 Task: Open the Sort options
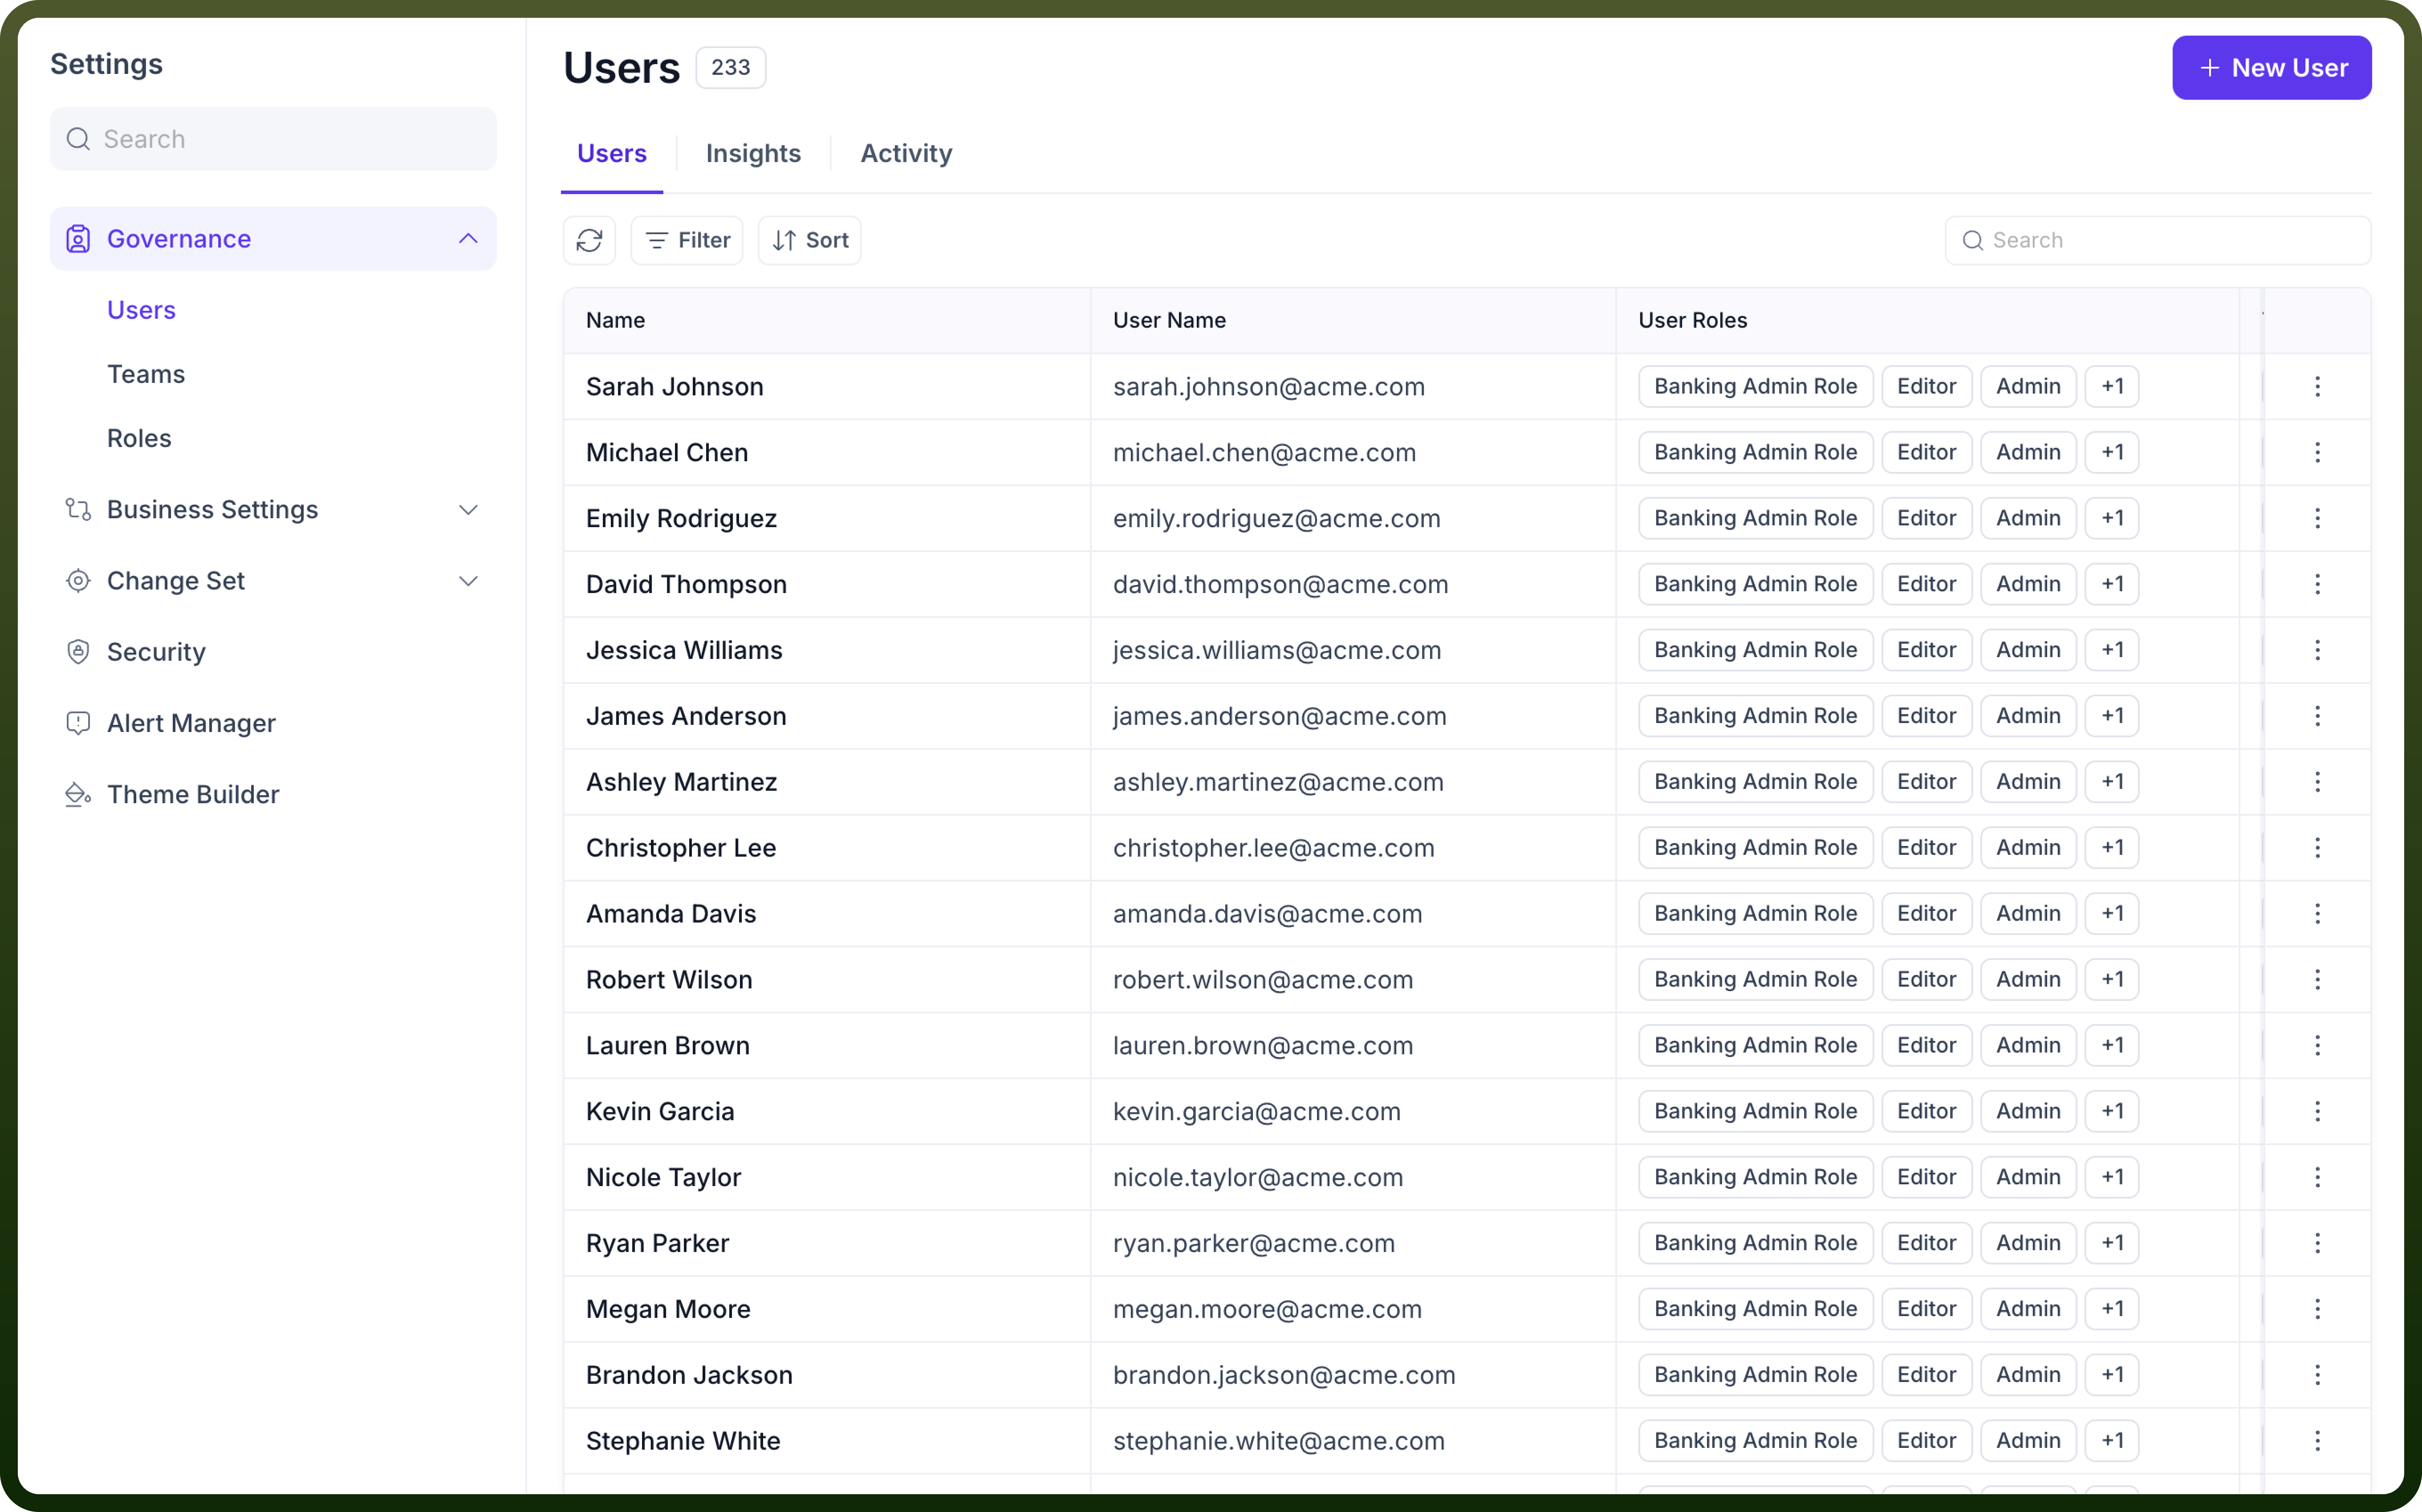[810, 240]
